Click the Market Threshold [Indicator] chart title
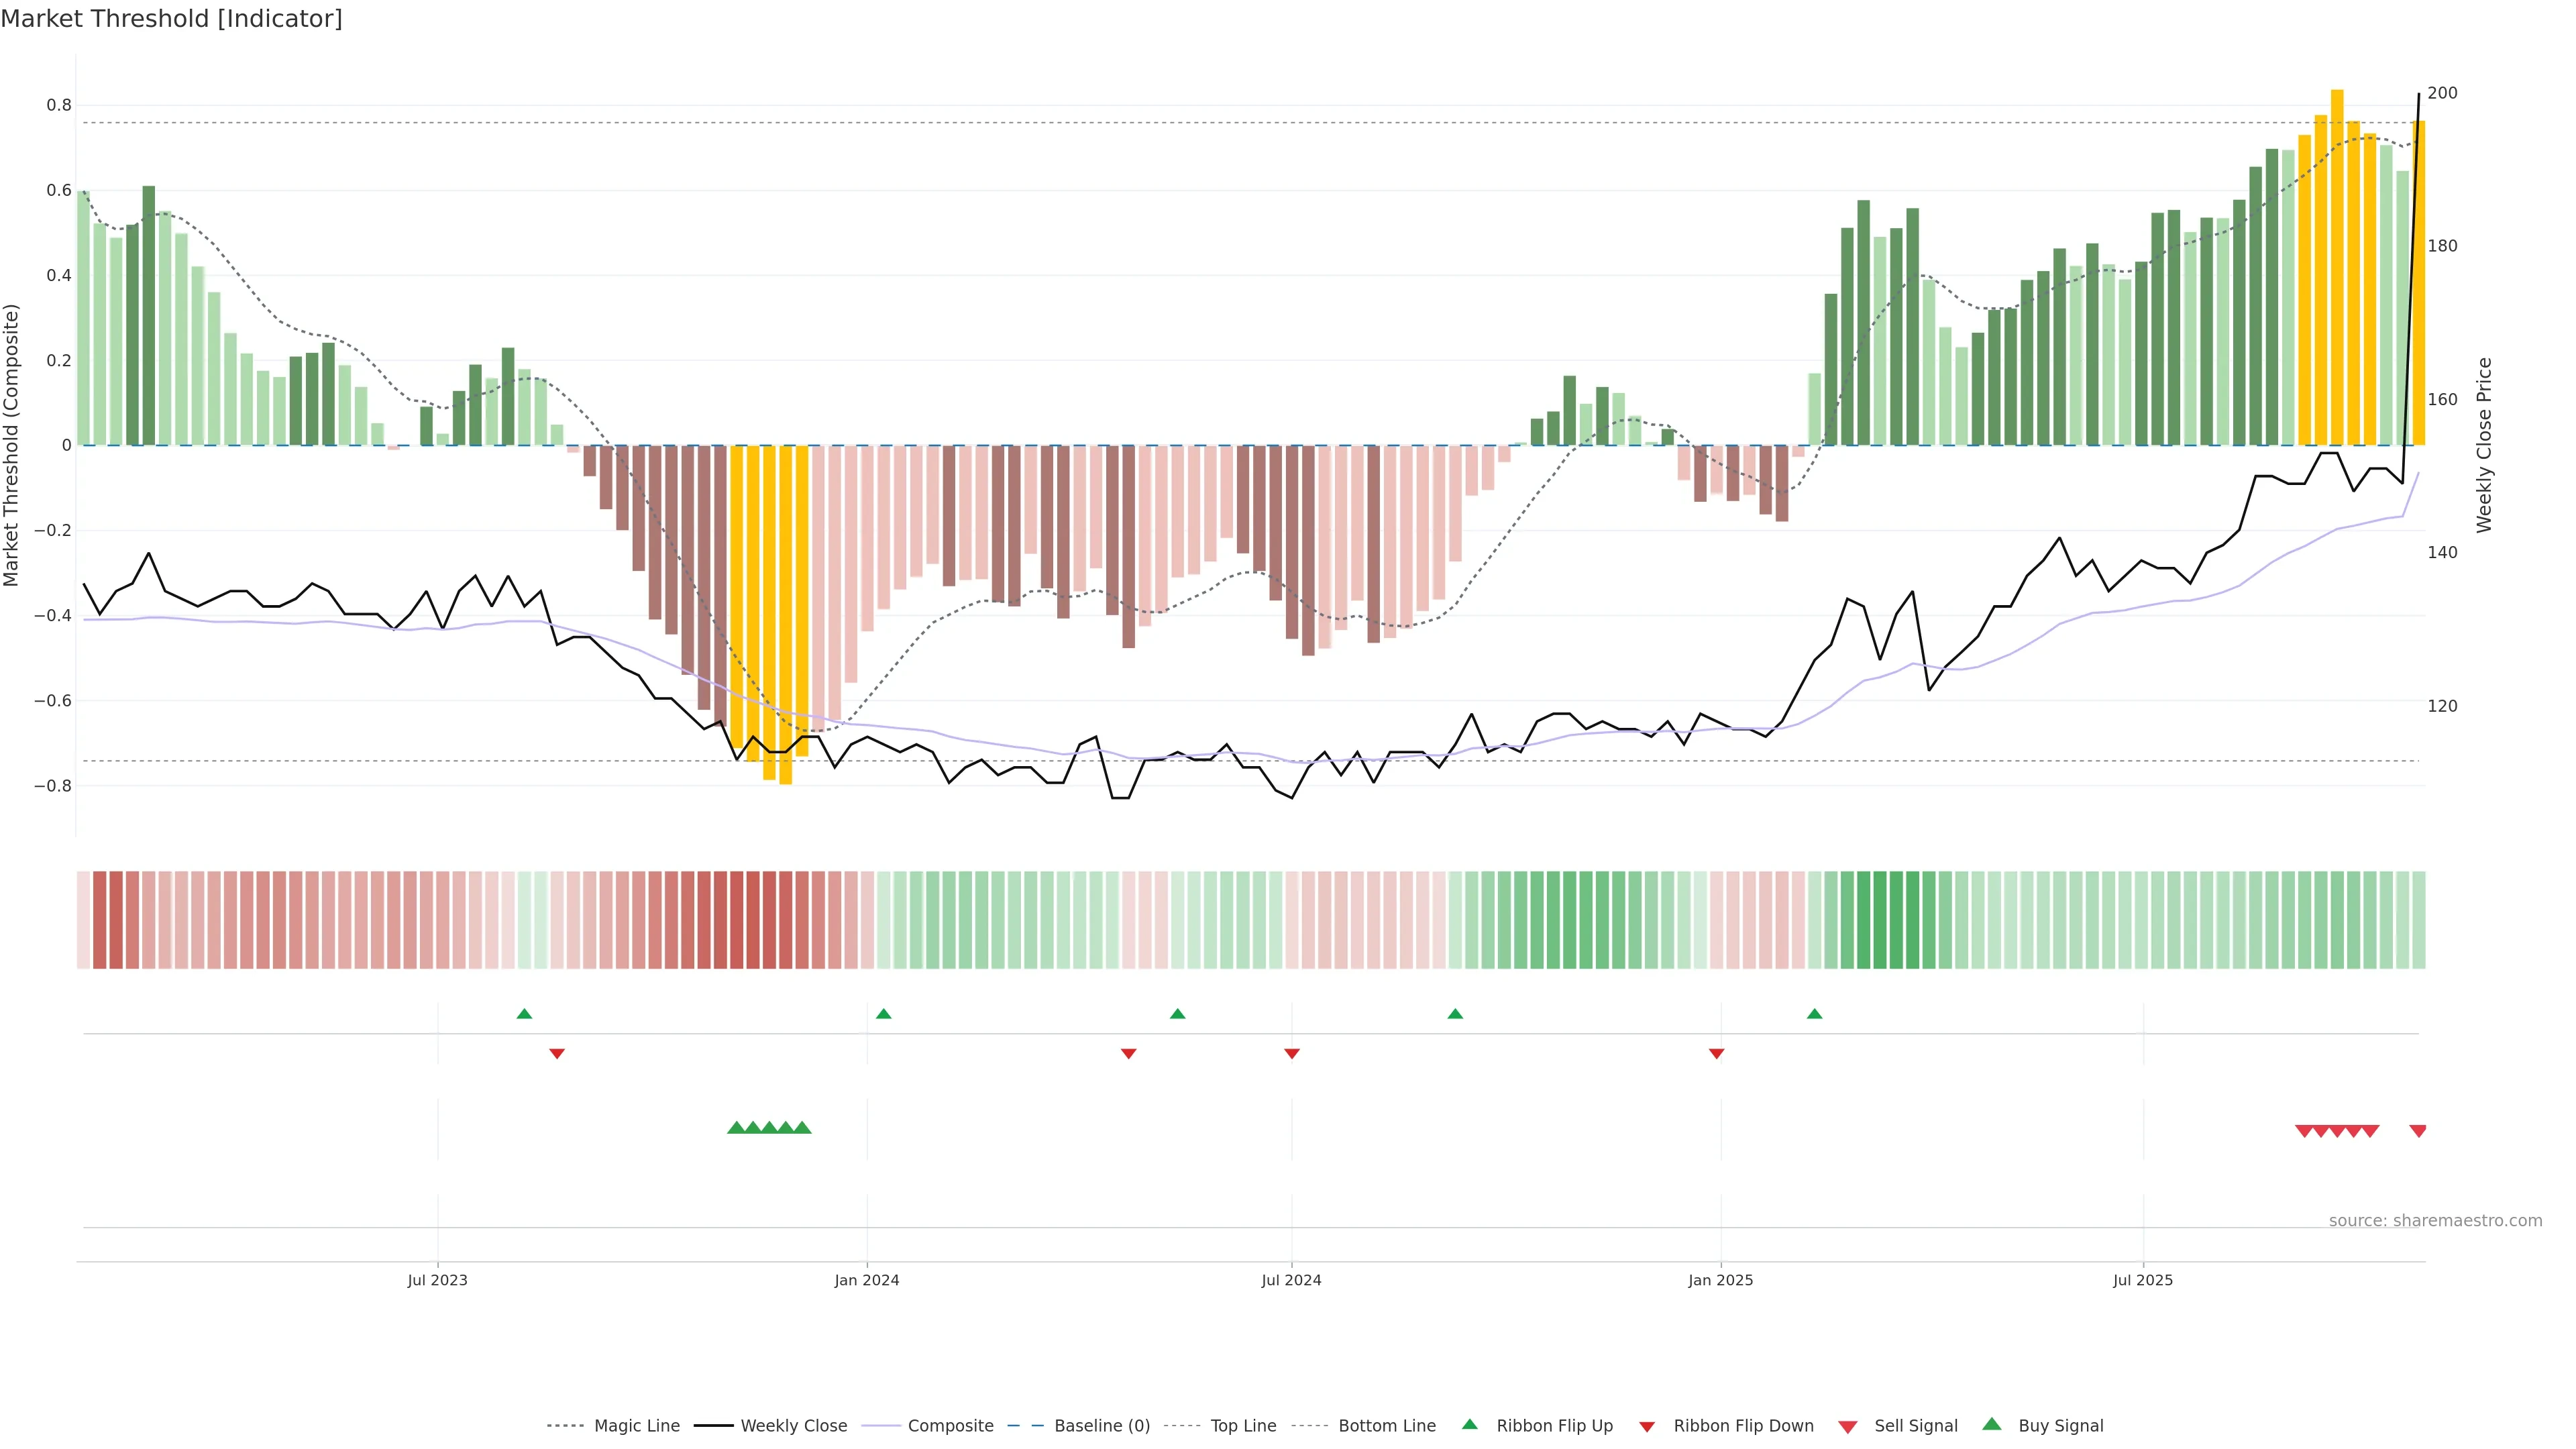 coord(171,19)
